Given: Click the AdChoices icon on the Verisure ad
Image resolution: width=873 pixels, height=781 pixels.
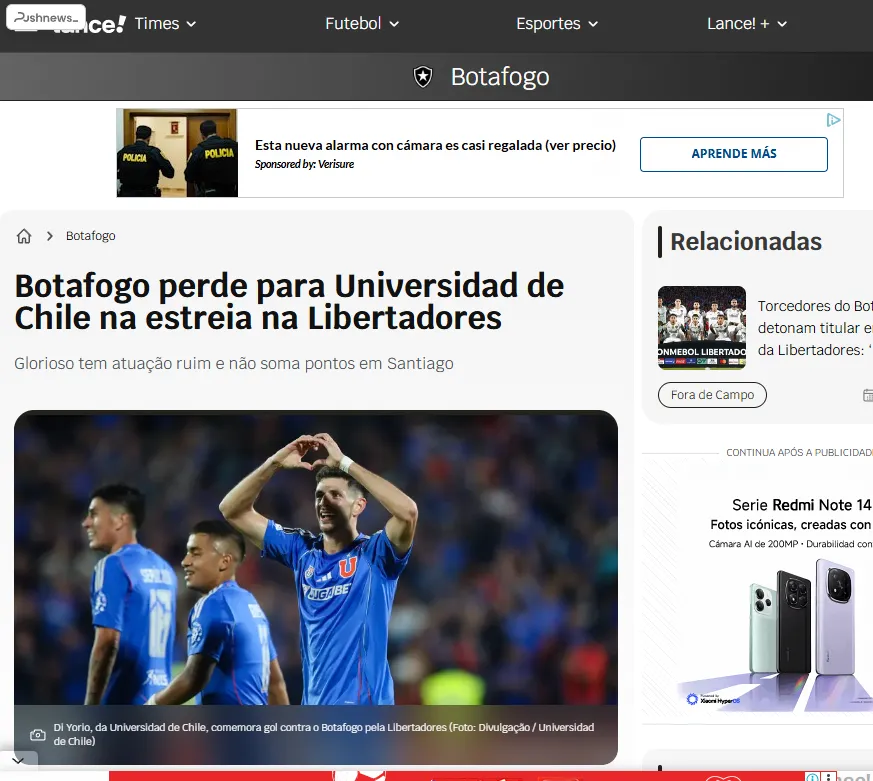Looking at the screenshot, I should pyautogui.click(x=833, y=120).
